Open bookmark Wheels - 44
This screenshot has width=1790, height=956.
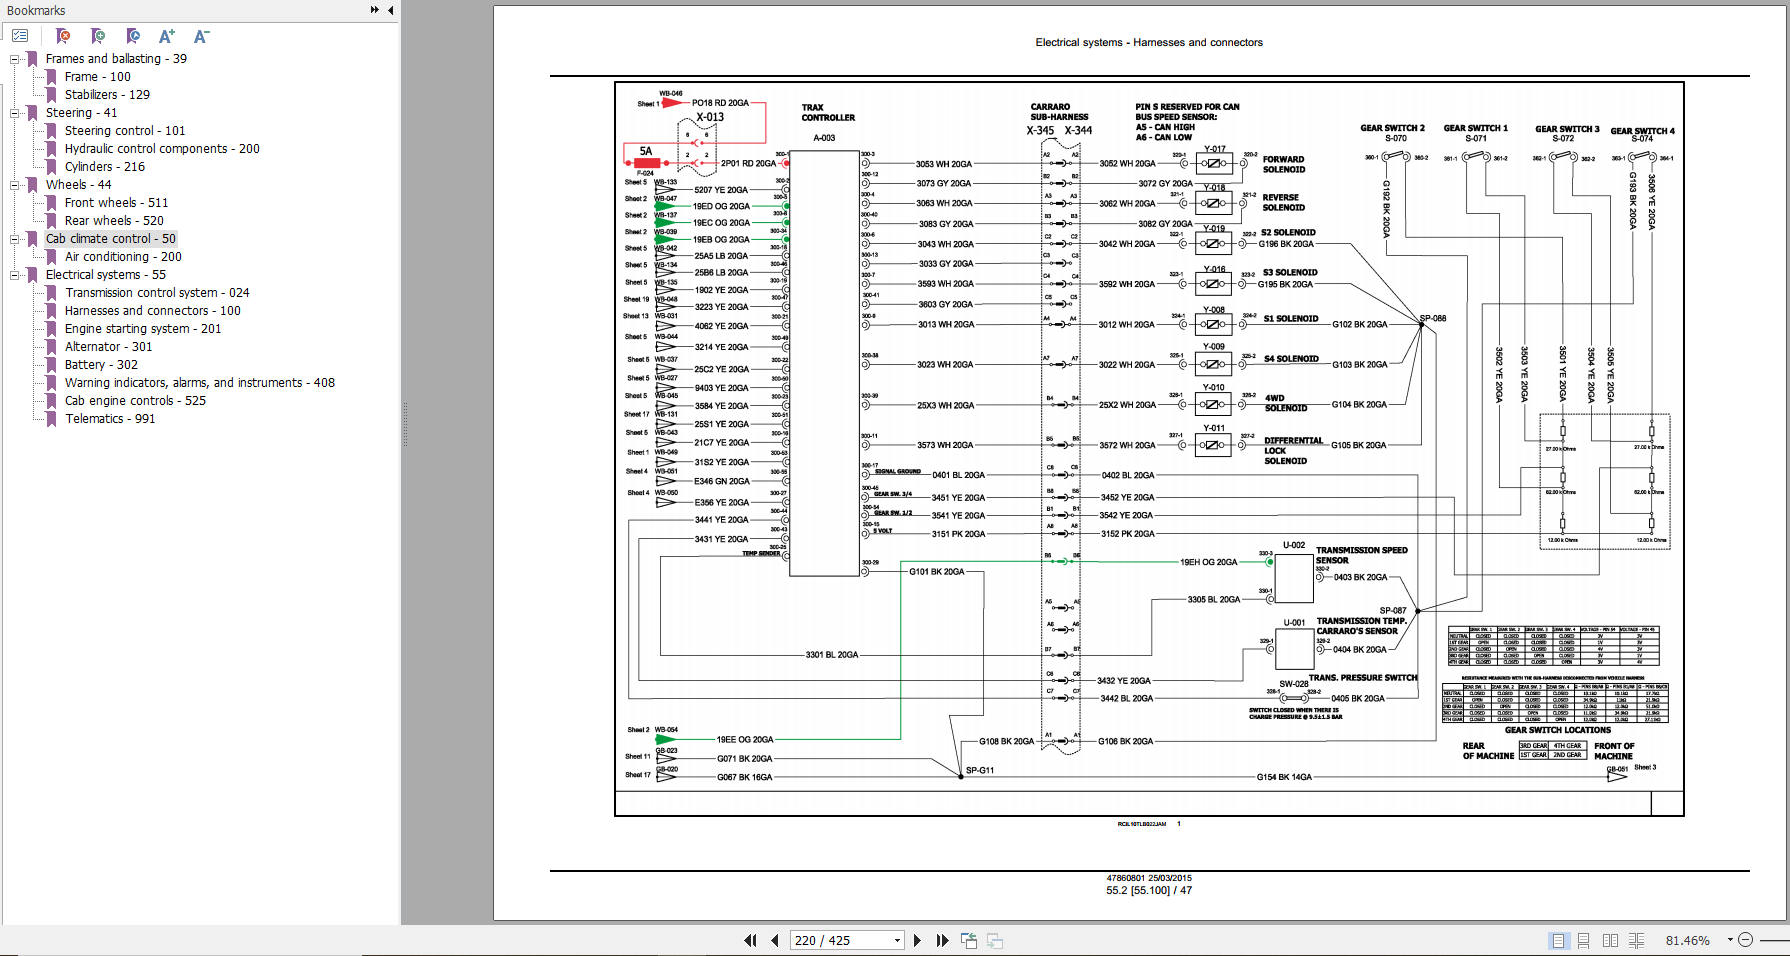[78, 185]
